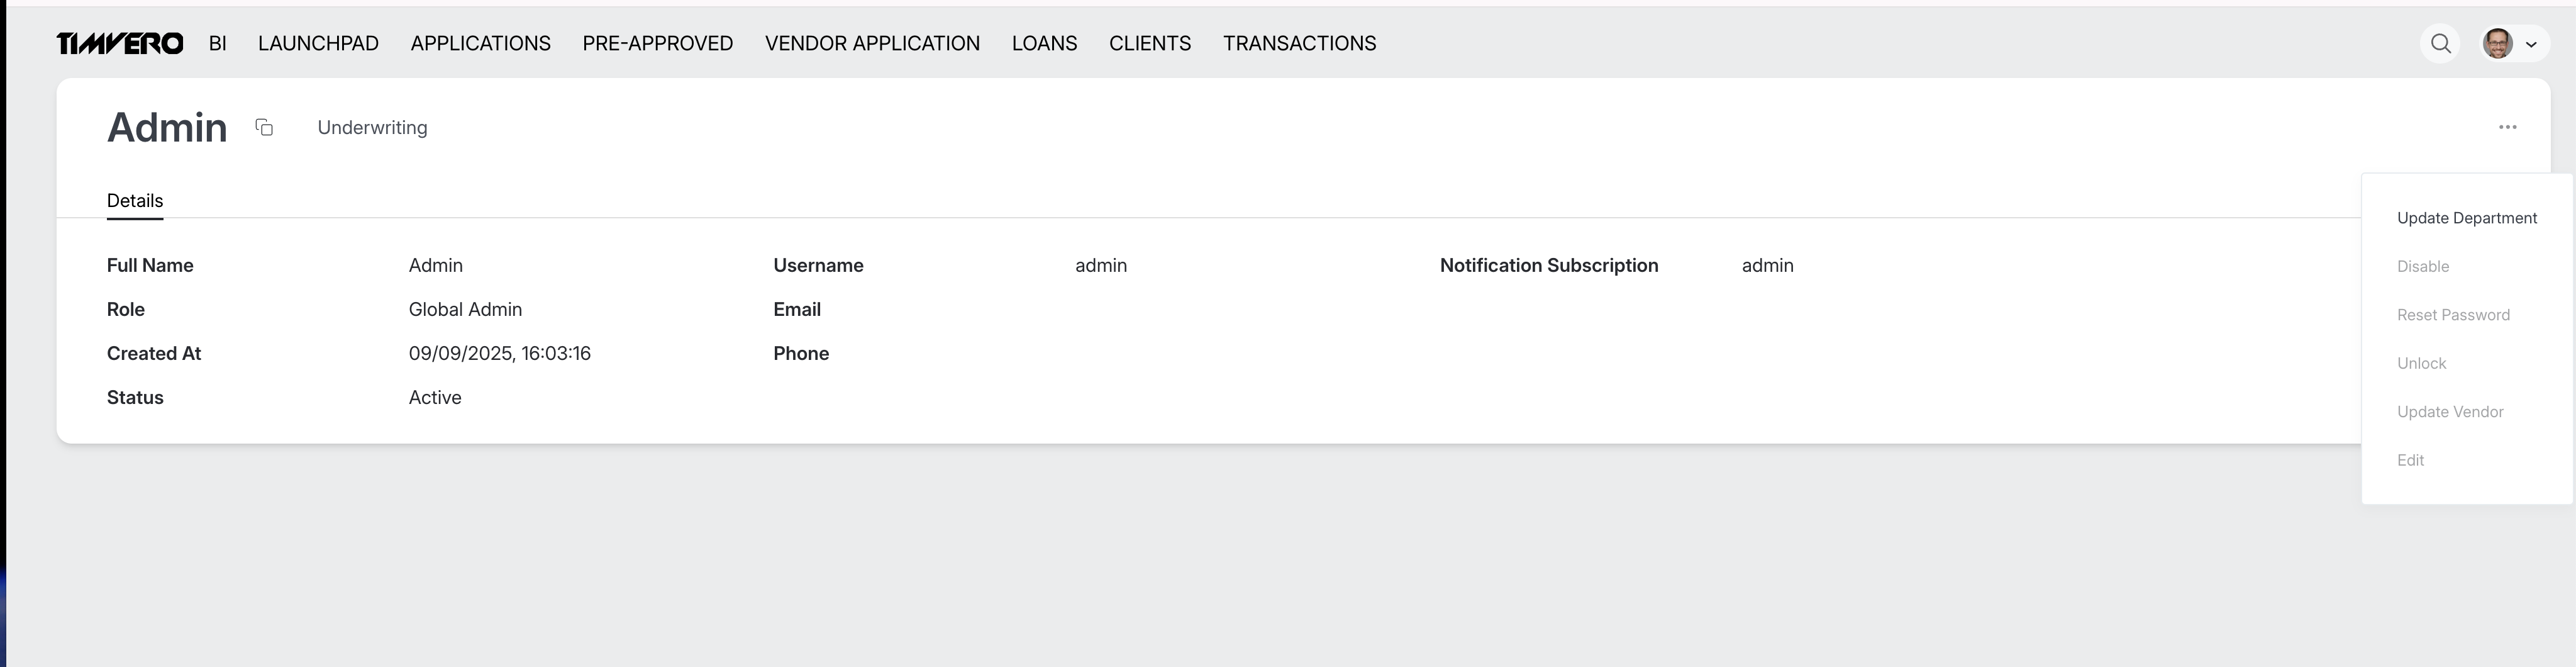Click Disable in the actions menu
This screenshot has height=667, width=2576.
(x=2422, y=266)
